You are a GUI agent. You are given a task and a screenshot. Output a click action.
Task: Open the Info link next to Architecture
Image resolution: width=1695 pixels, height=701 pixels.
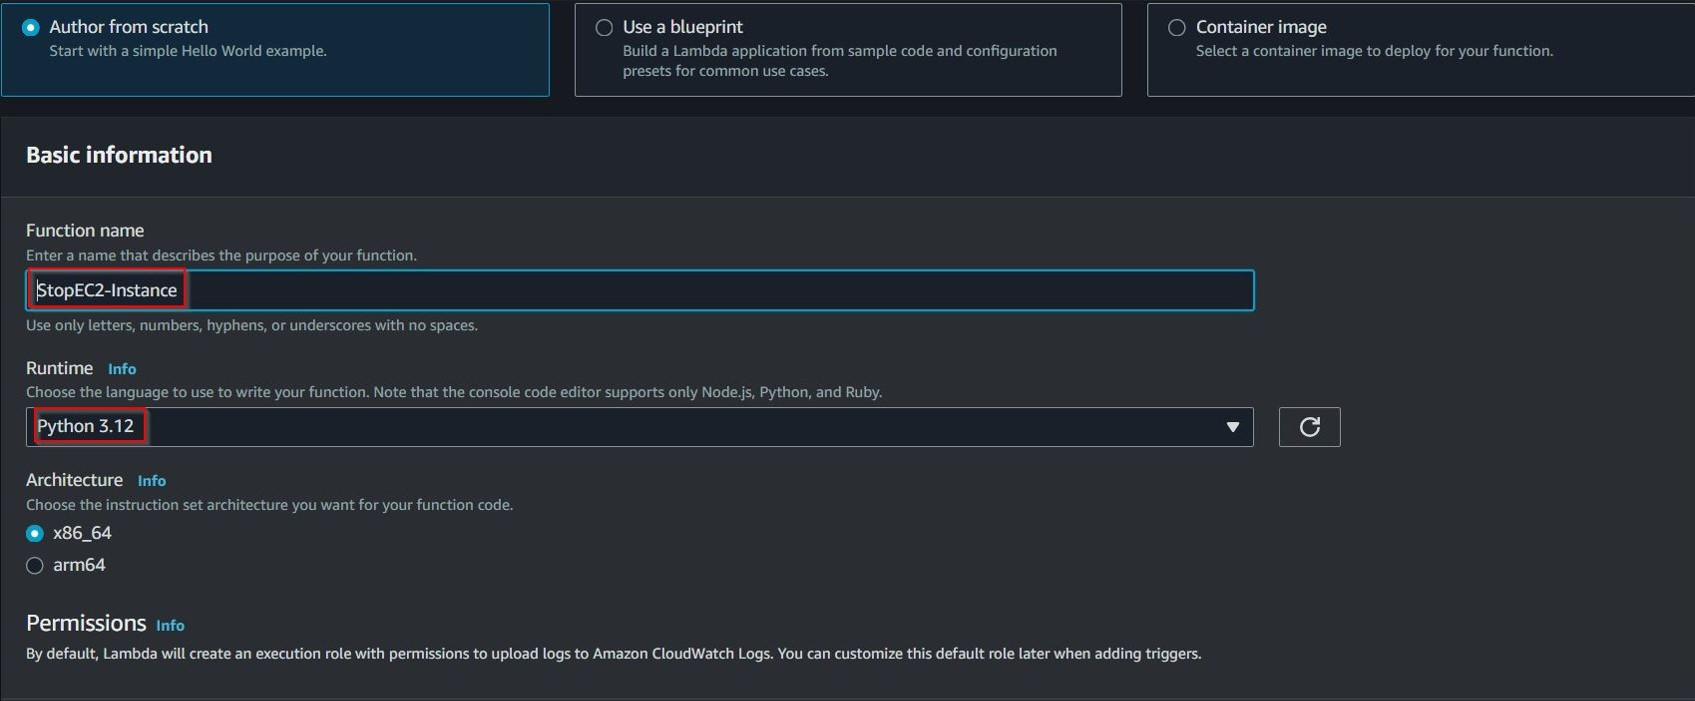click(152, 481)
